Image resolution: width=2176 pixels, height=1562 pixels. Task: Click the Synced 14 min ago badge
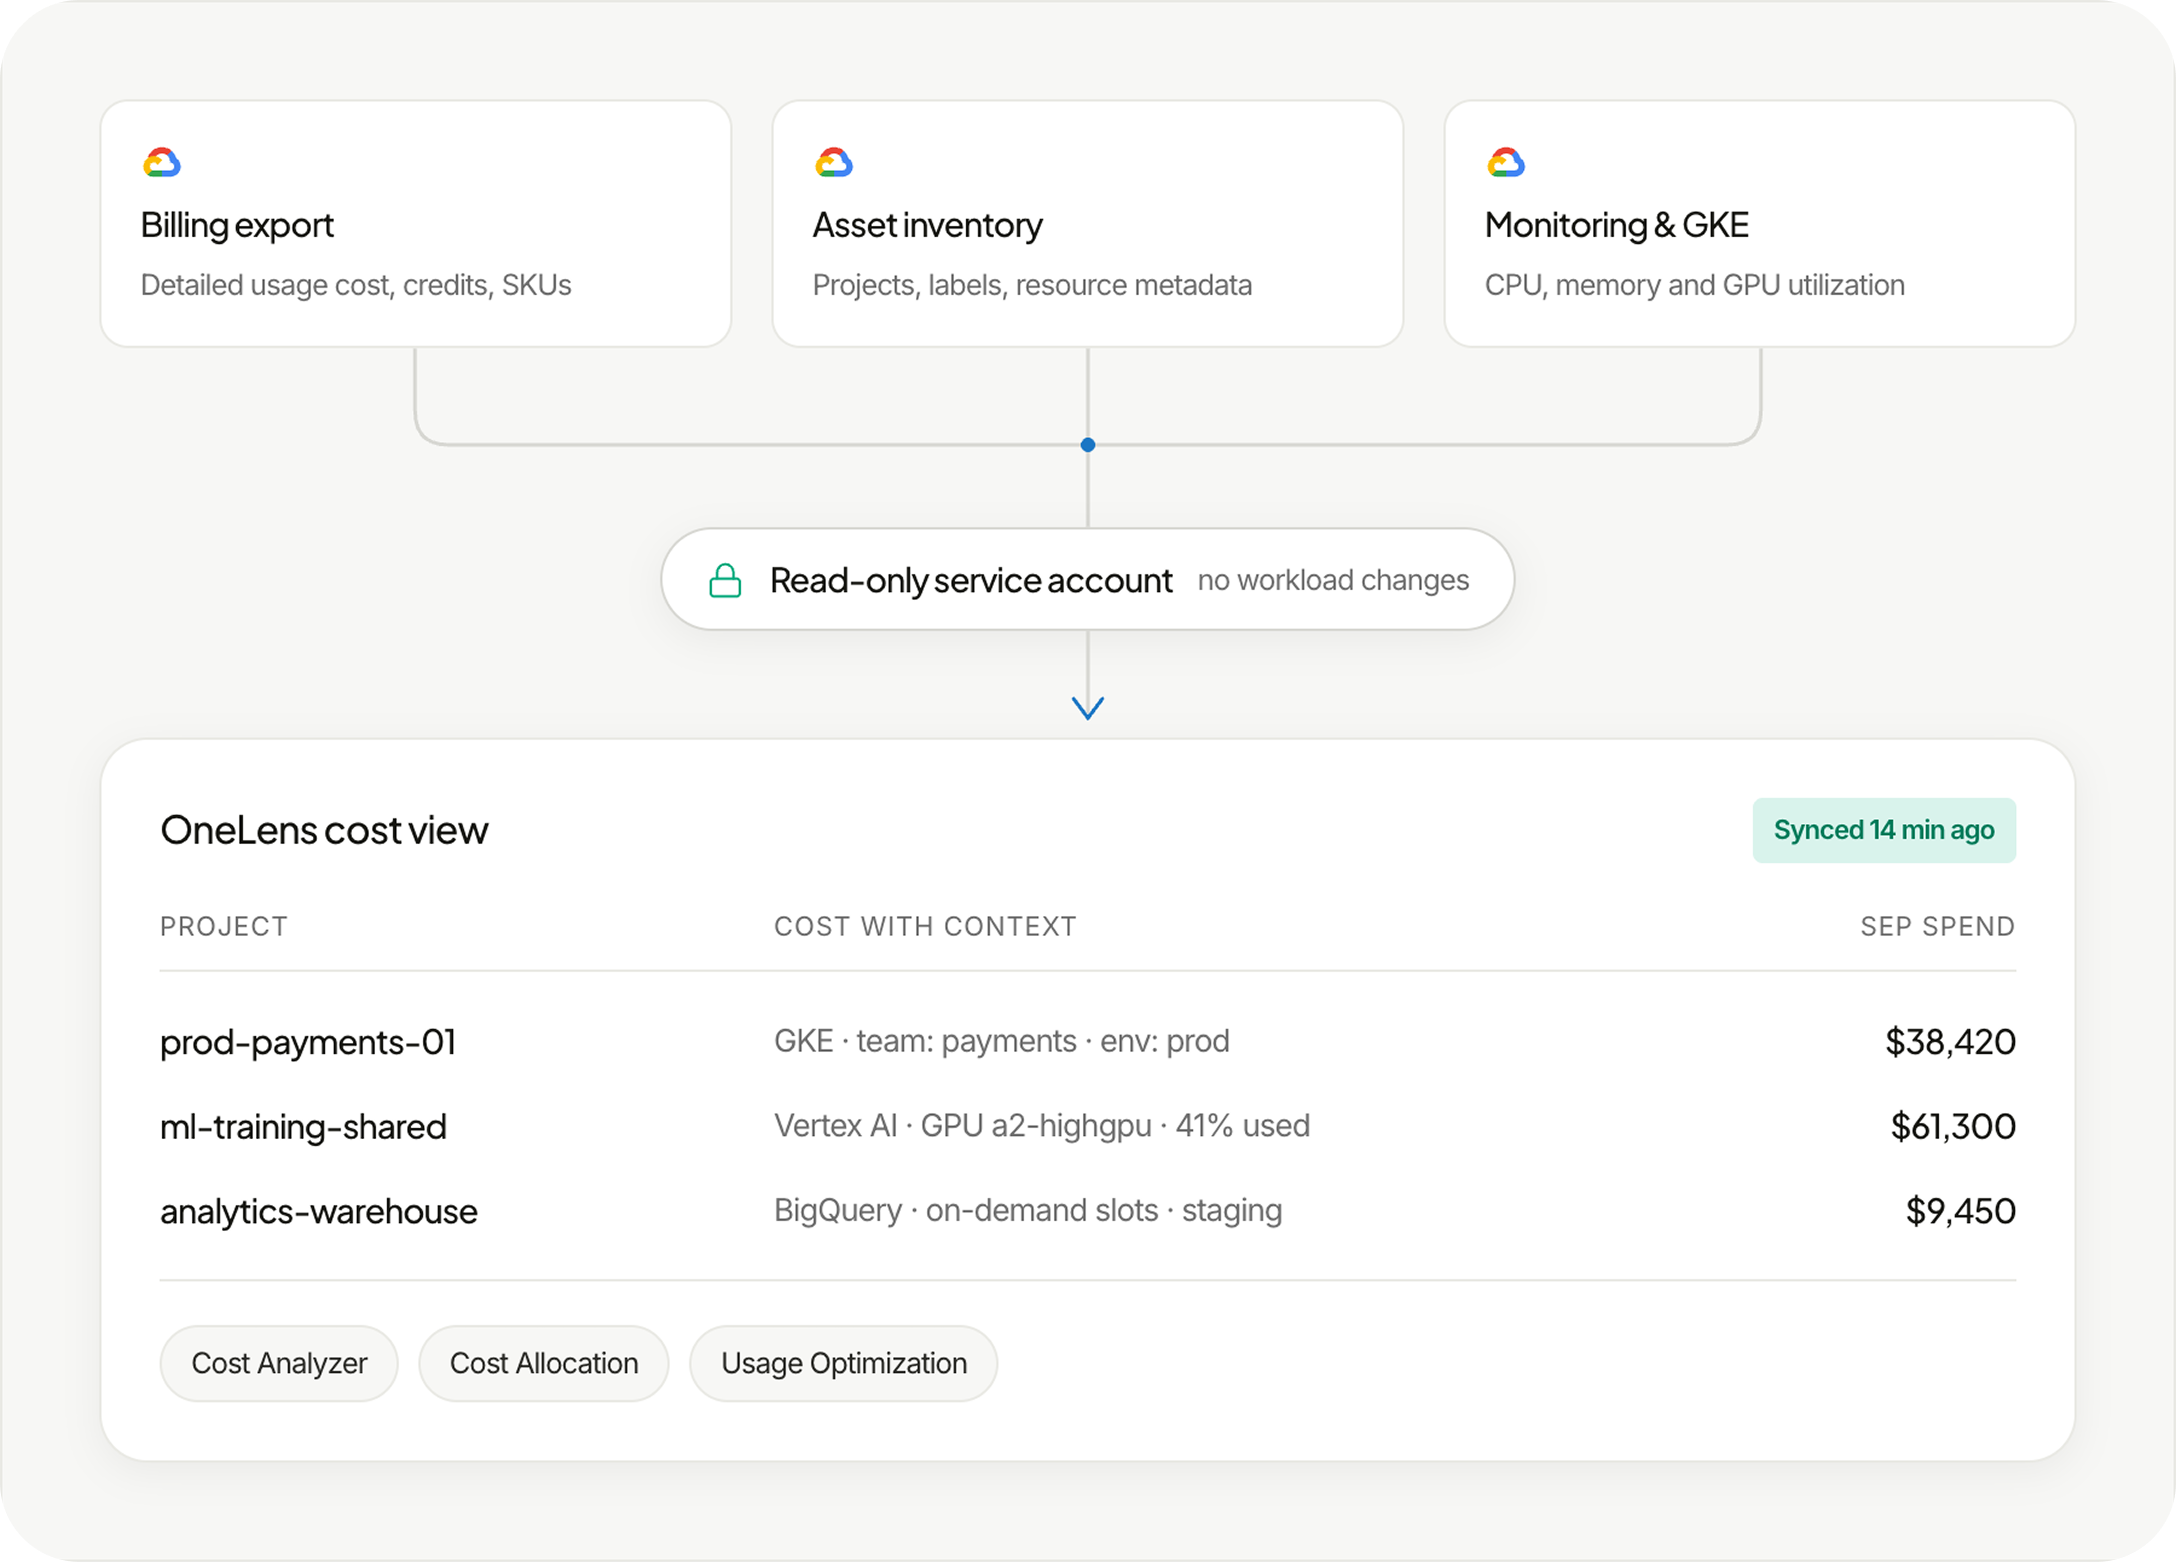tap(1884, 830)
